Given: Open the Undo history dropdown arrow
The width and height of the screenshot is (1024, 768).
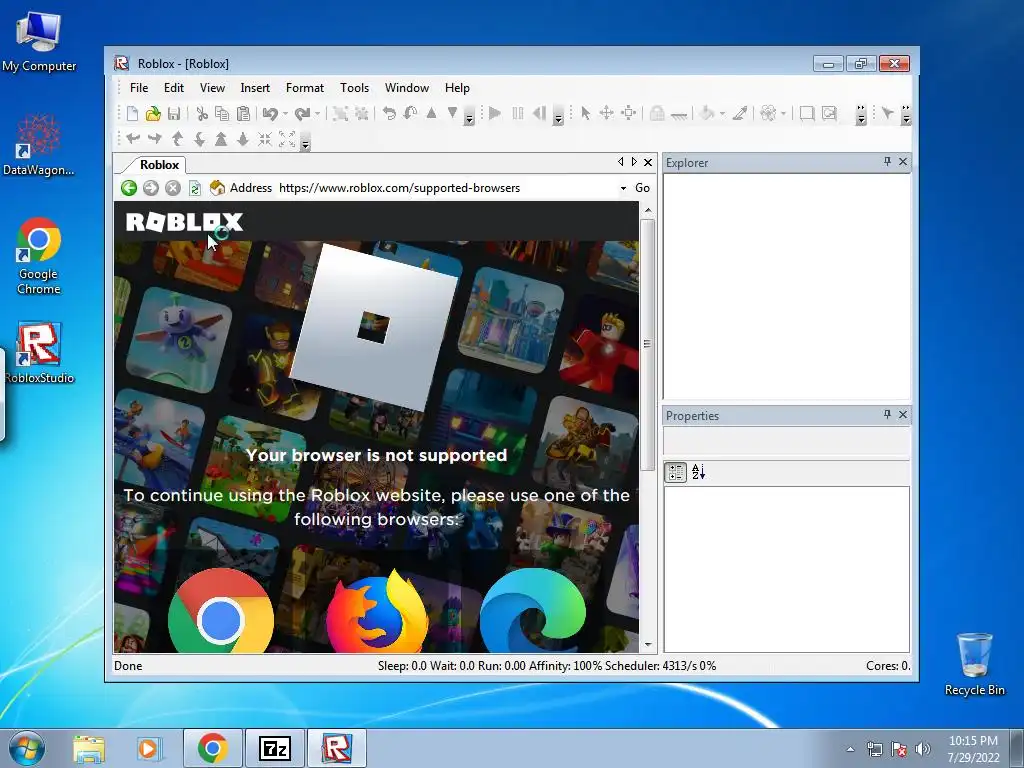Looking at the screenshot, I should point(285,114).
